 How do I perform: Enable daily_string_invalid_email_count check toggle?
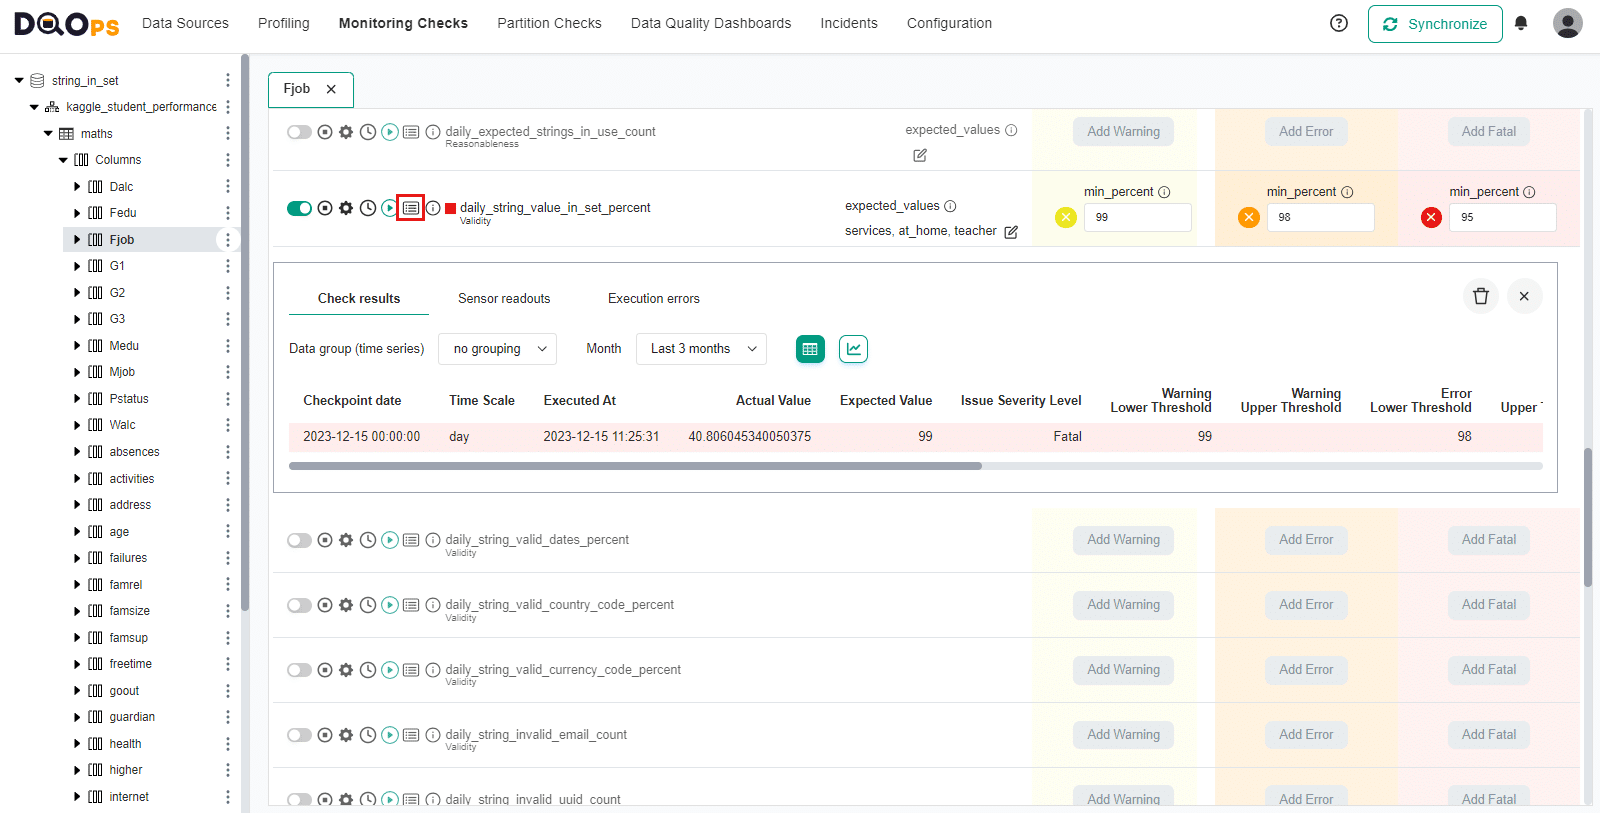[x=299, y=735]
